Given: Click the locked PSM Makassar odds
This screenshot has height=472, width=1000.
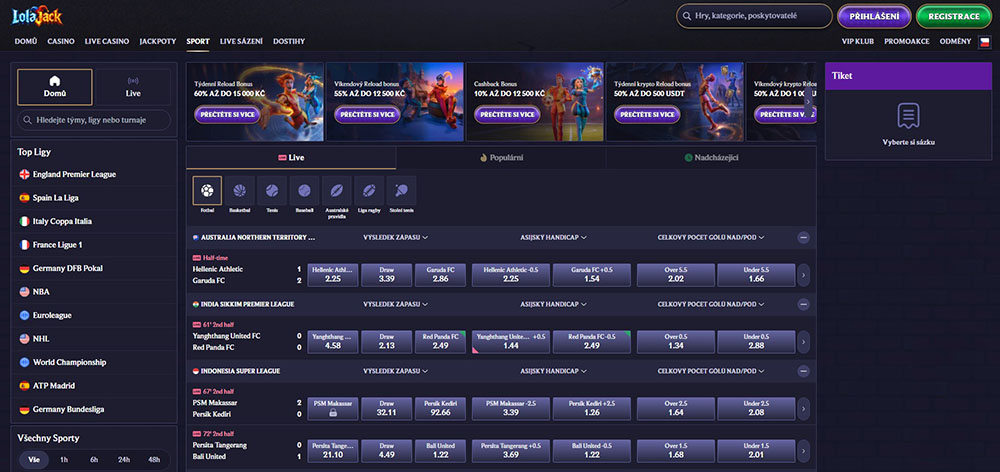Looking at the screenshot, I should pyautogui.click(x=333, y=408).
